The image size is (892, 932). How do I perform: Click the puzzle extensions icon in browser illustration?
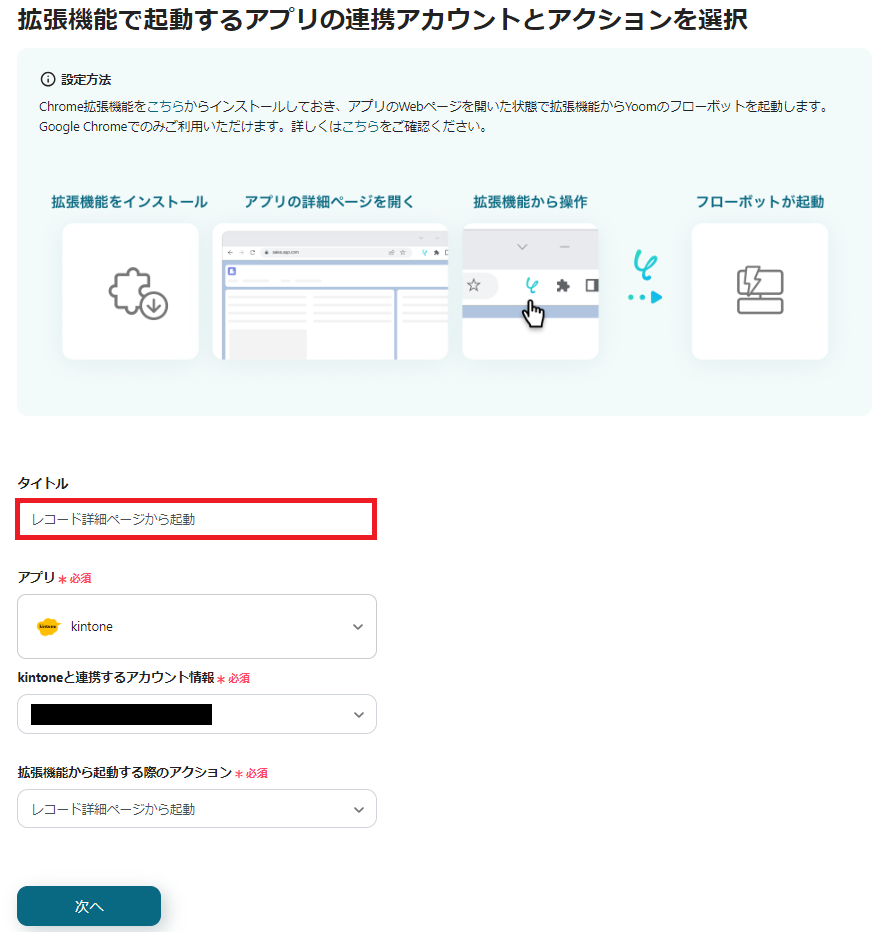click(562, 286)
